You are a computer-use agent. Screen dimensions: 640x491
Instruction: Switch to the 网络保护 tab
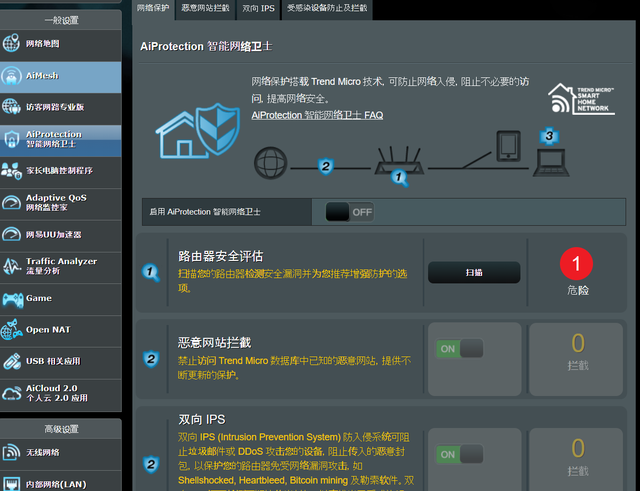[153, 9]
